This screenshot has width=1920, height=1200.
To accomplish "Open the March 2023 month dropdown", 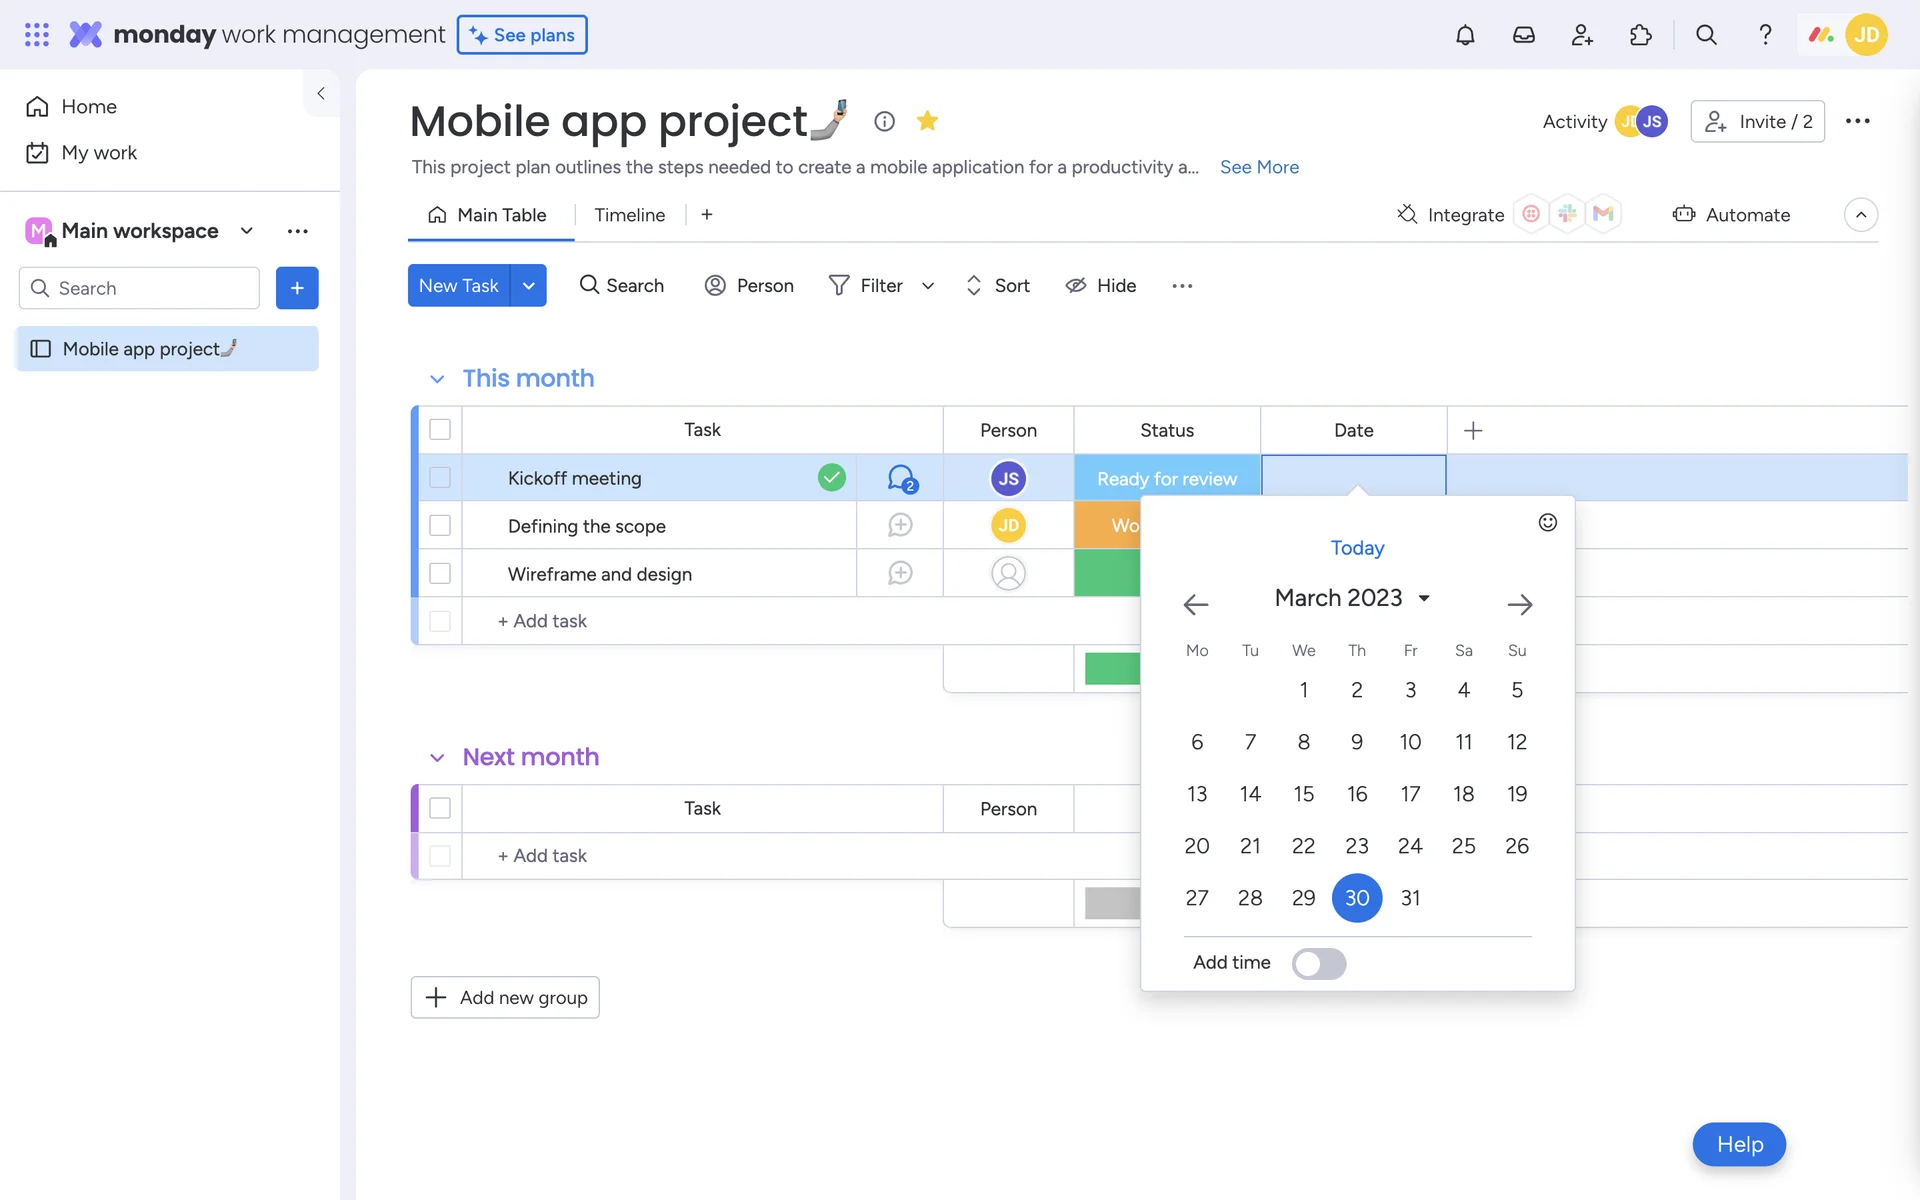I will 1352,598.
